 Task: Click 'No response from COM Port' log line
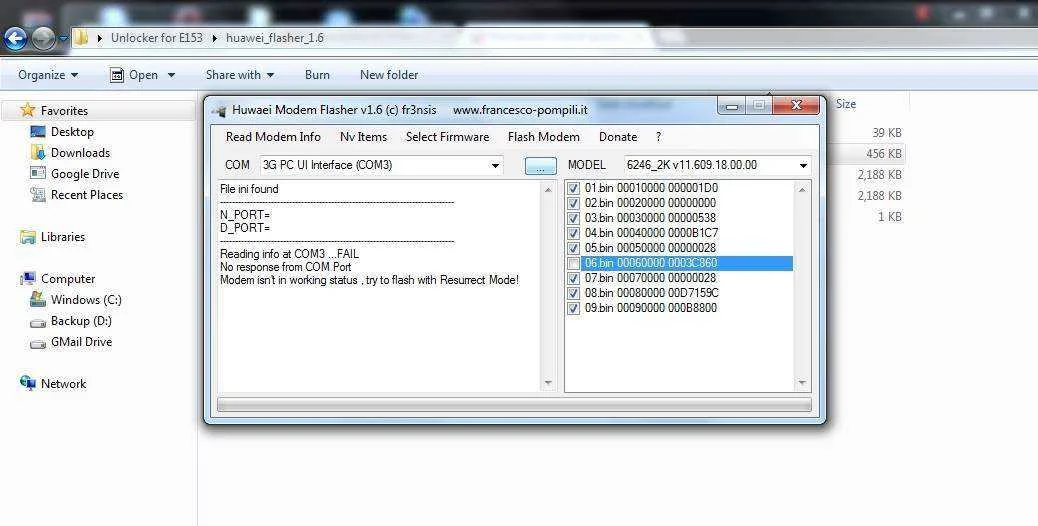pos(285,267)
